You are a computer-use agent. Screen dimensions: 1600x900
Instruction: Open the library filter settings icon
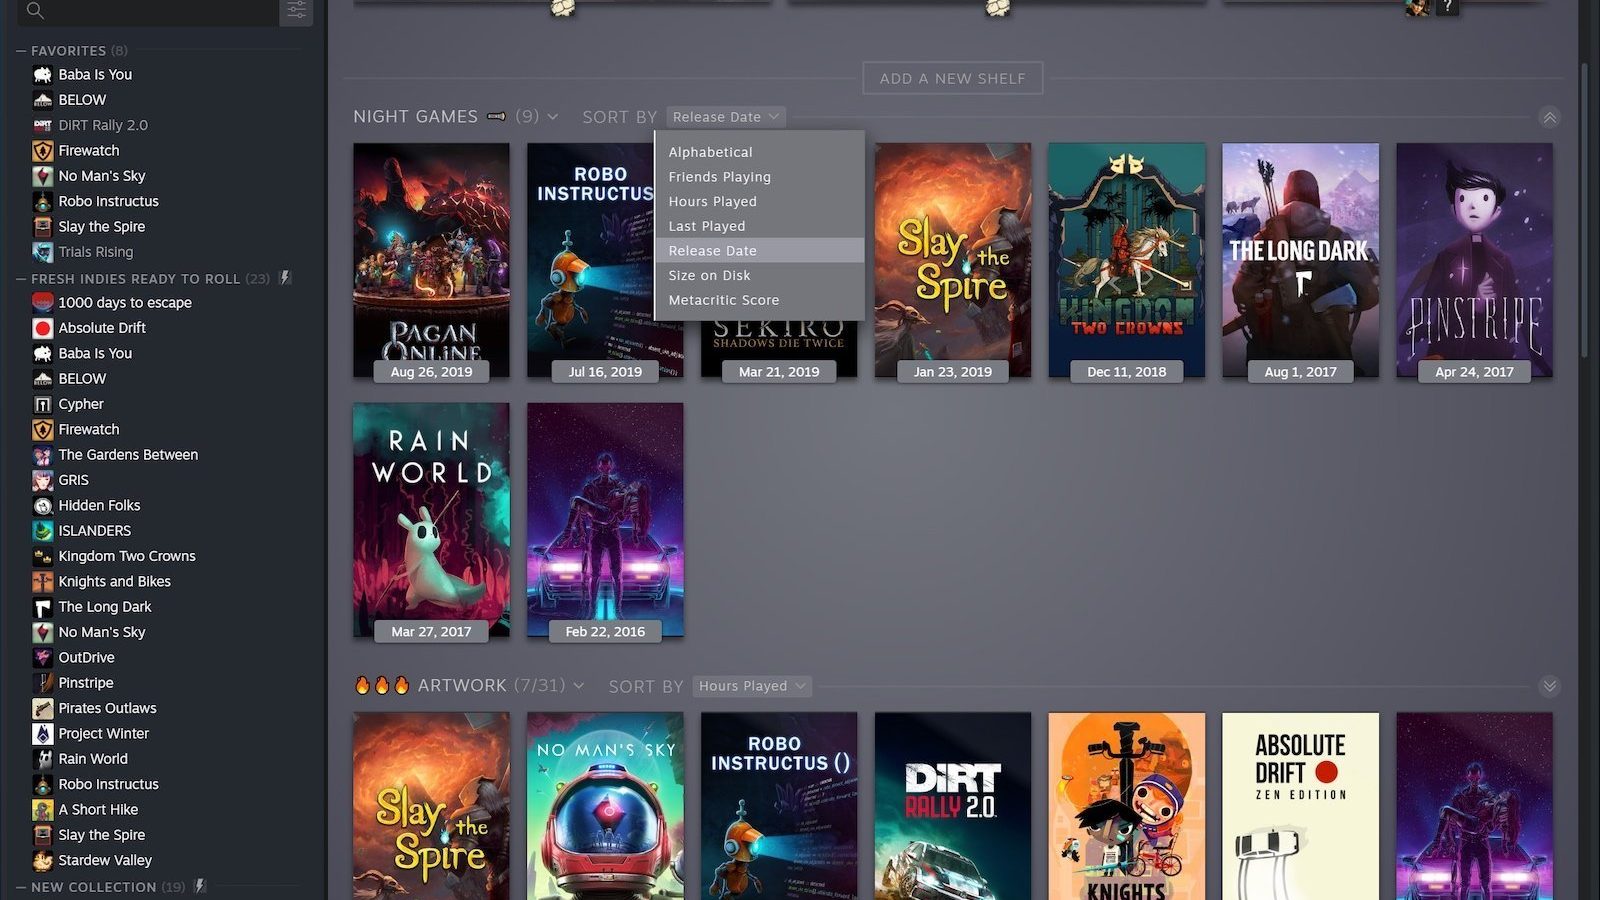click(x=296, y=11)
